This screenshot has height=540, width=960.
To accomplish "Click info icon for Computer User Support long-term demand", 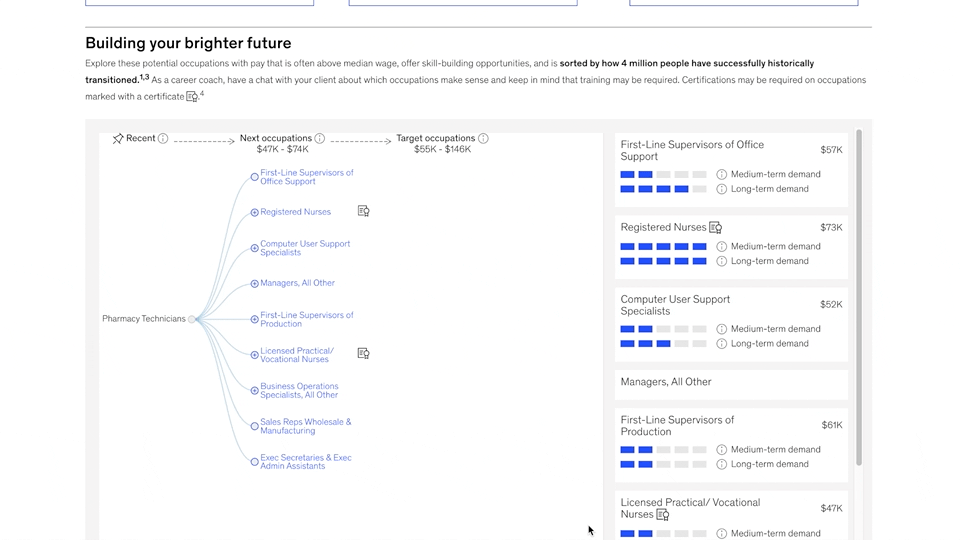I will point(722,344).
